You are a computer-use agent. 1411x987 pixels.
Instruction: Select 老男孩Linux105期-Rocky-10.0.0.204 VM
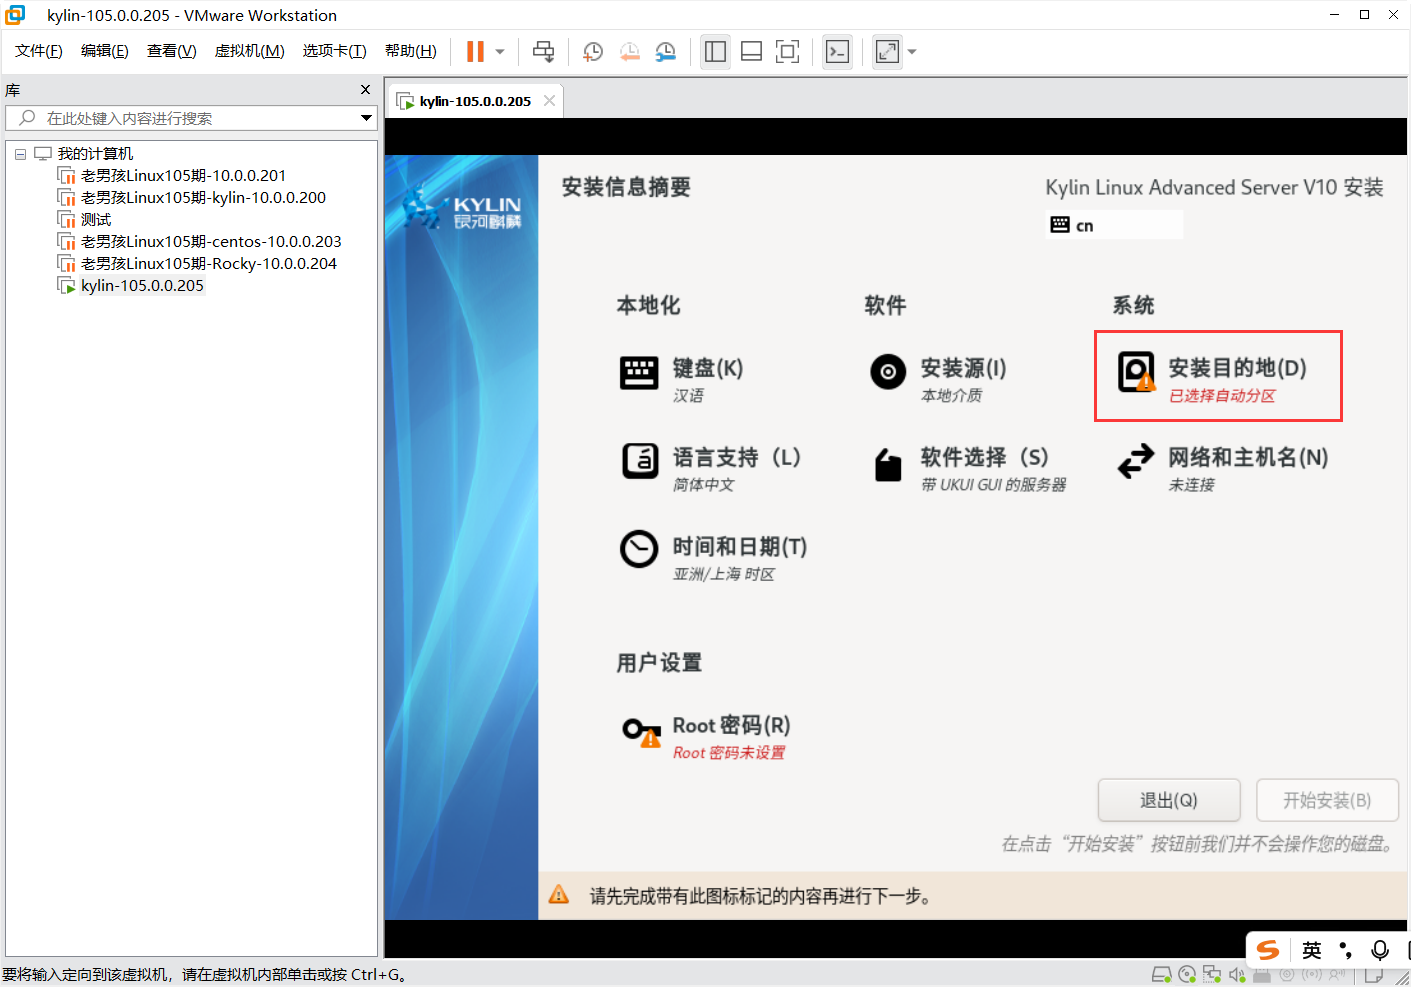[208, 264]
